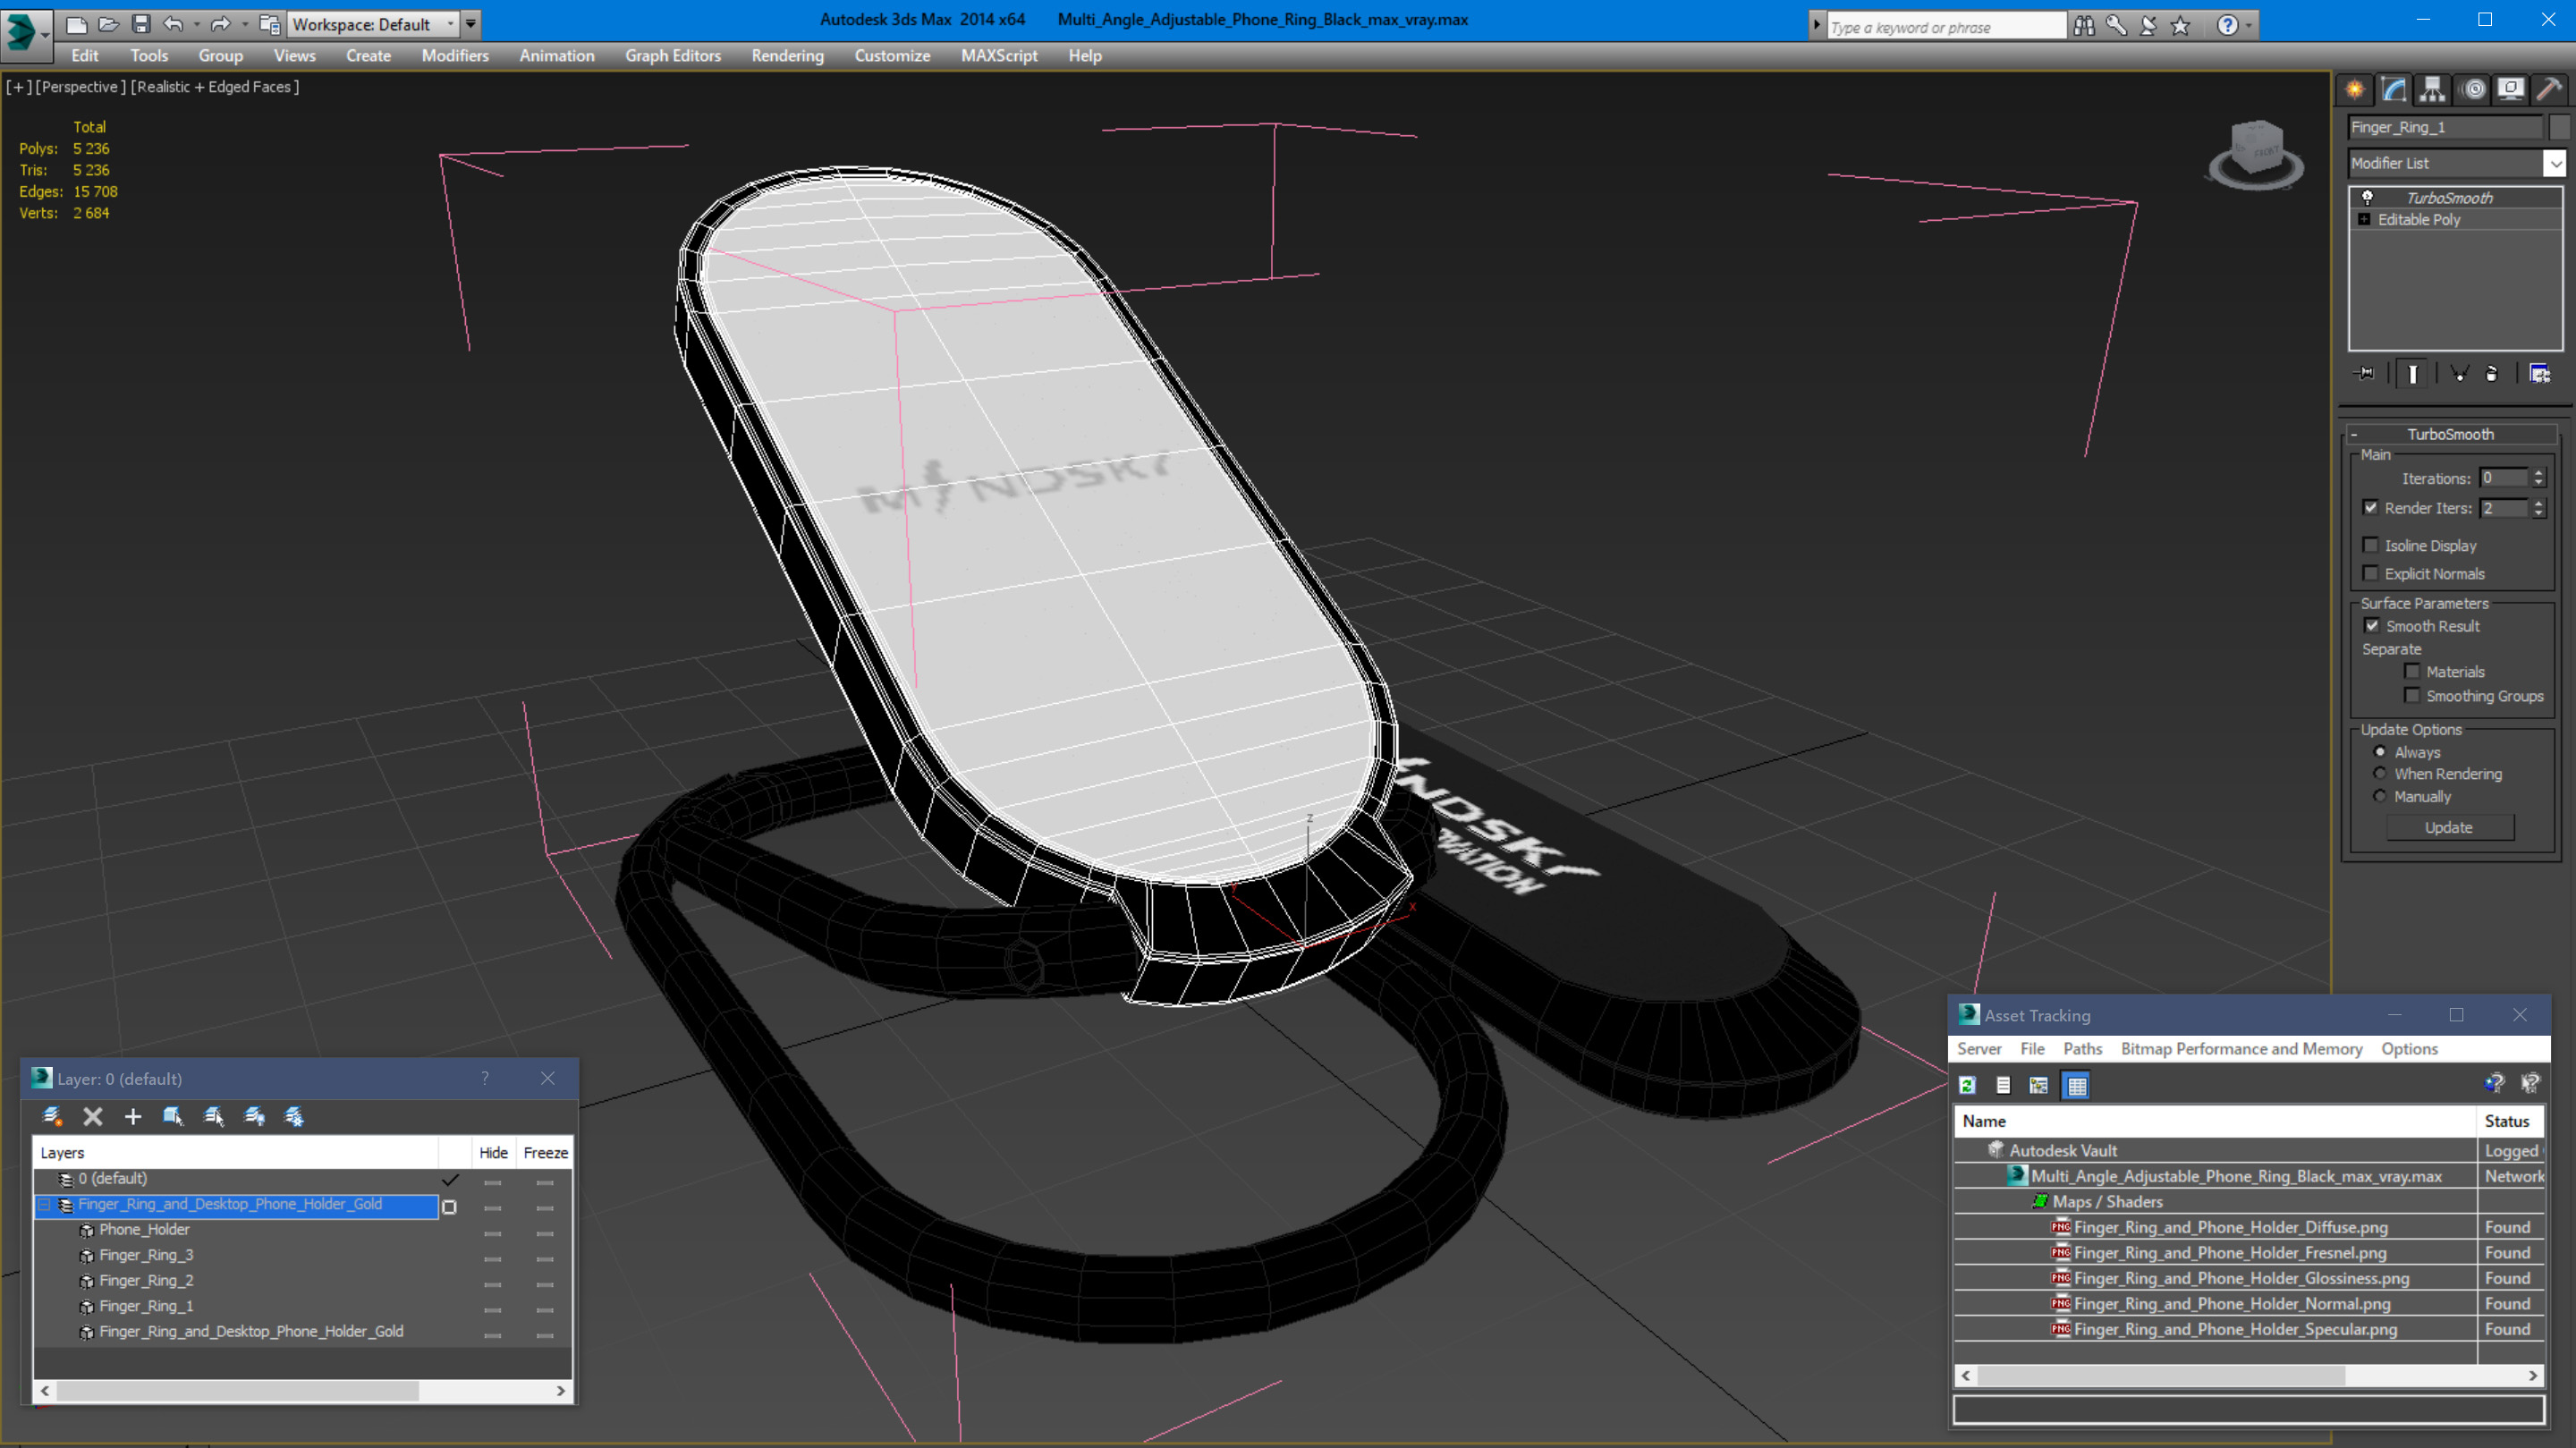
Task: Click Delete layer X icon
Action: tap(93, 1116)
